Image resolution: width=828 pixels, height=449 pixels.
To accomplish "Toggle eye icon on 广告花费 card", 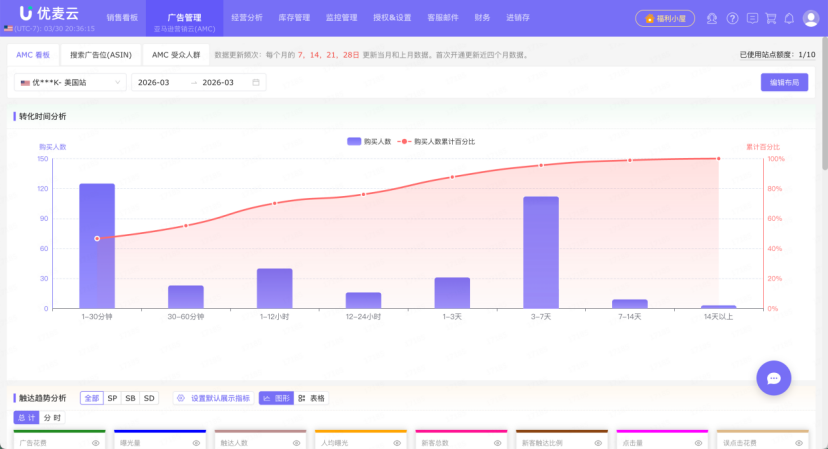I will pyautogui.click(x=97, y=442).
